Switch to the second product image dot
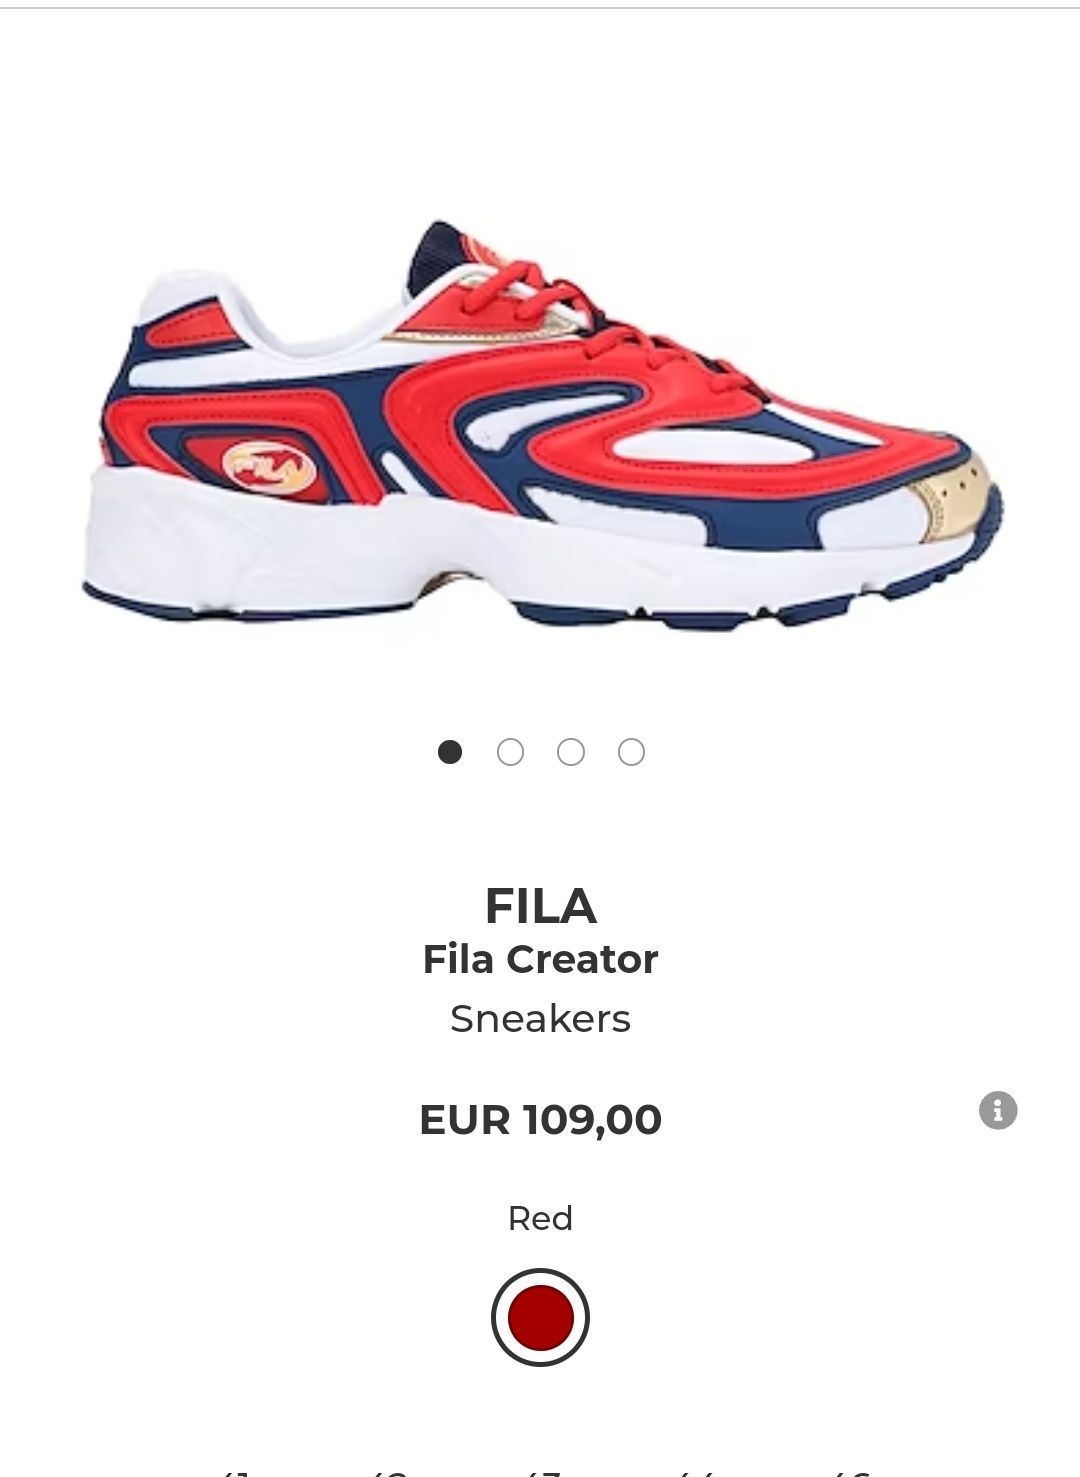Image resolution: width=1080 pixels, height=1477 pixels. (510, 751)
